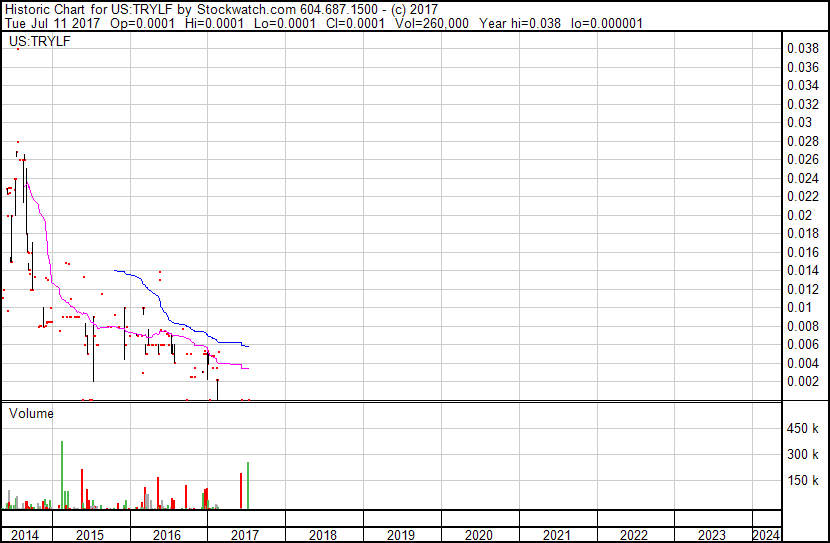Viewport: 830px width, 543px height.
Task: Click the Op=0.0001 header value
Action: [142, 23]
